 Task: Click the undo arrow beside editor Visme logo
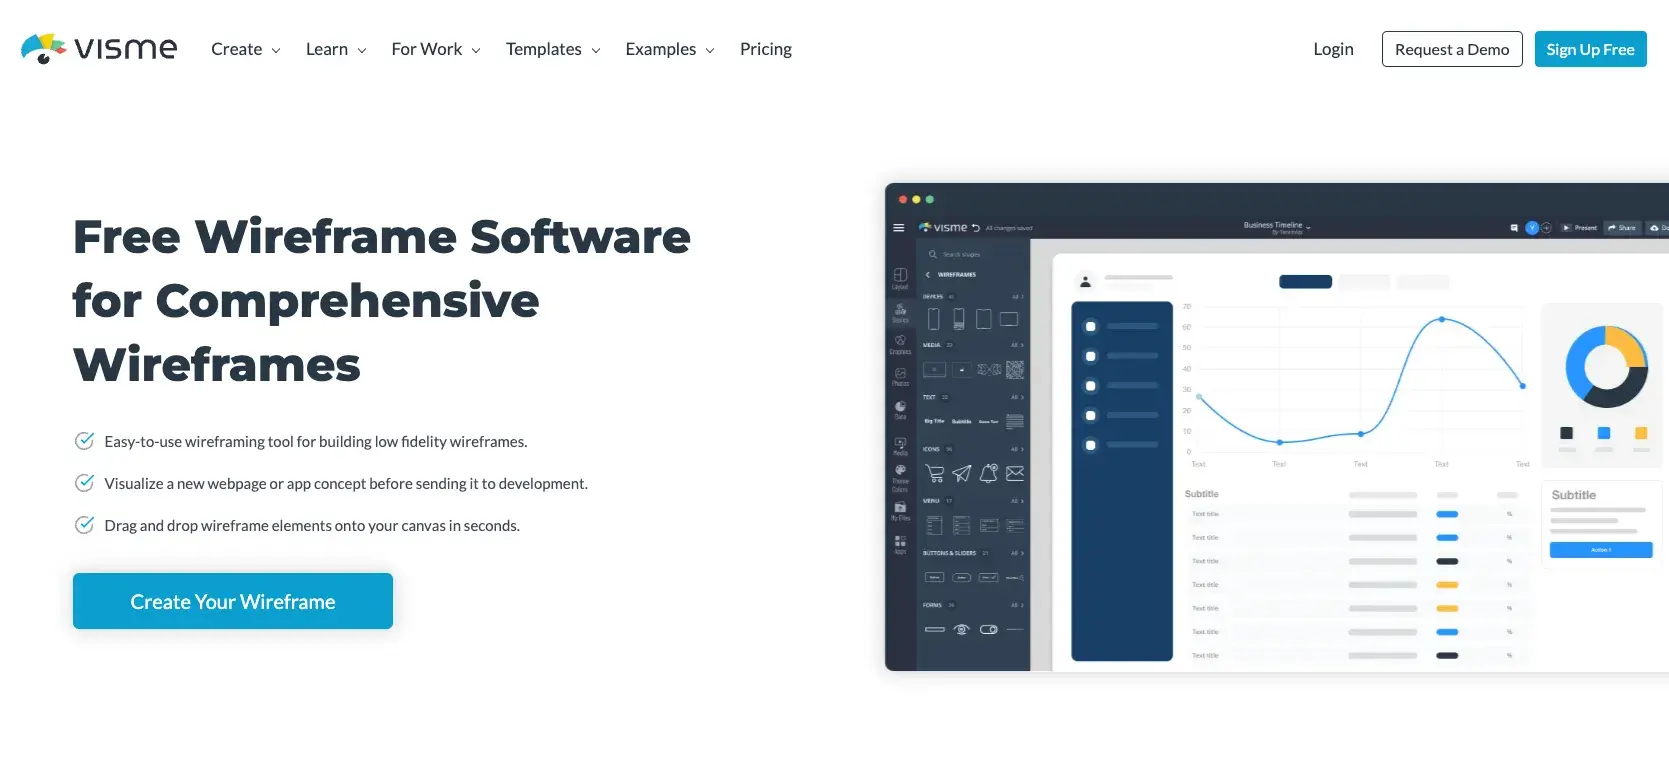click(976, 228)
